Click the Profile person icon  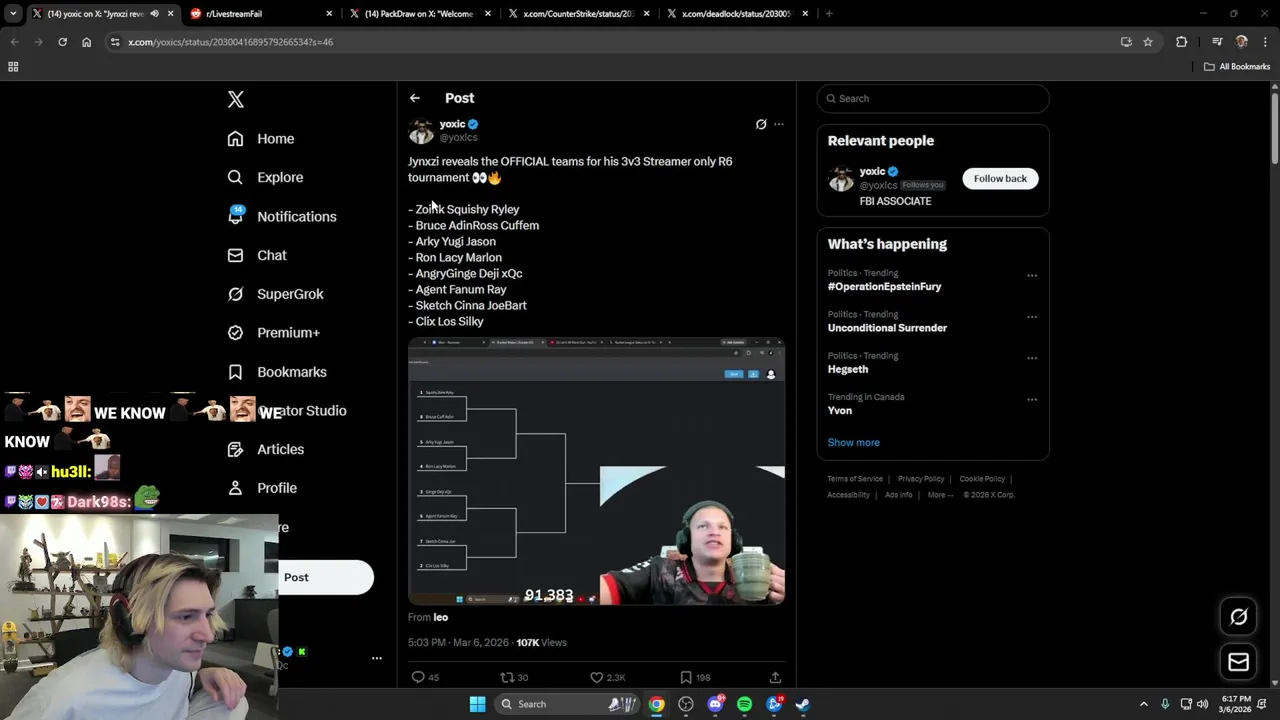tap(235, 488)
